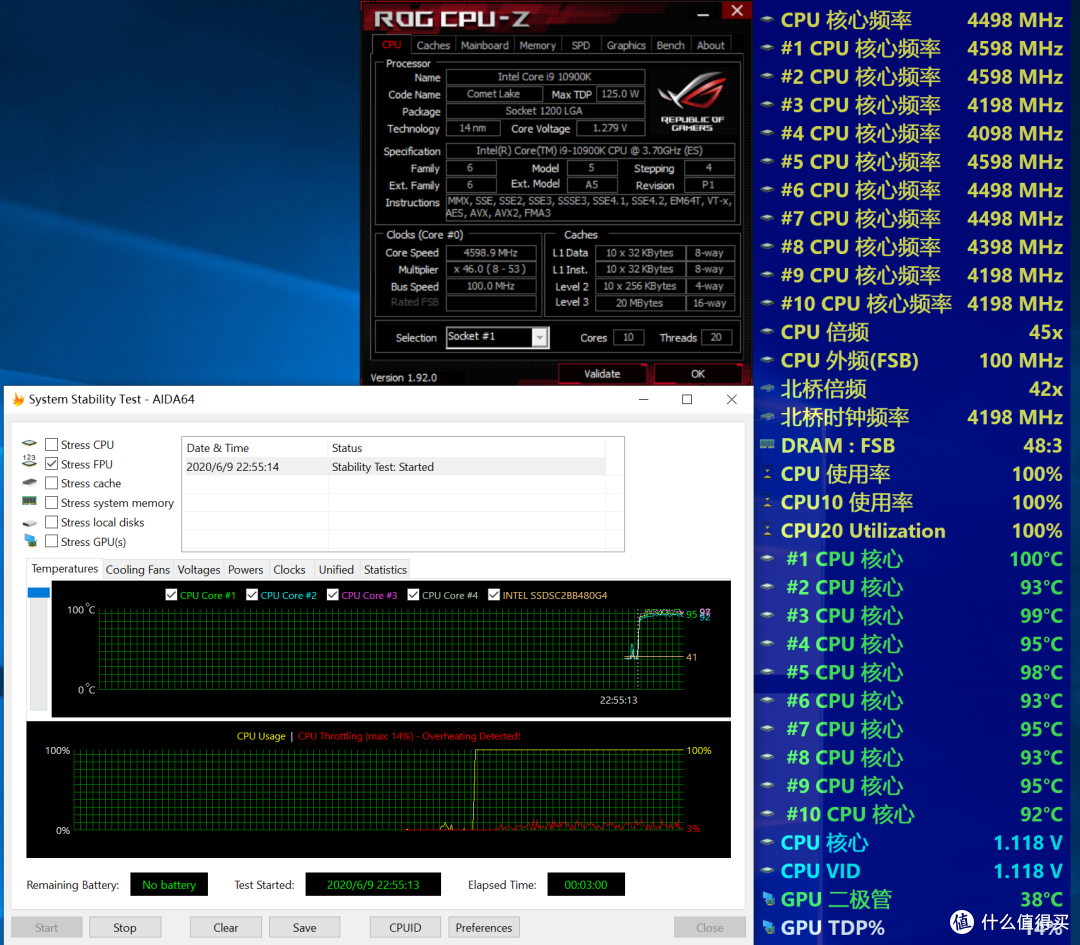Enable the Stress CPU checkbox
1080x945 pixels.
51,444
